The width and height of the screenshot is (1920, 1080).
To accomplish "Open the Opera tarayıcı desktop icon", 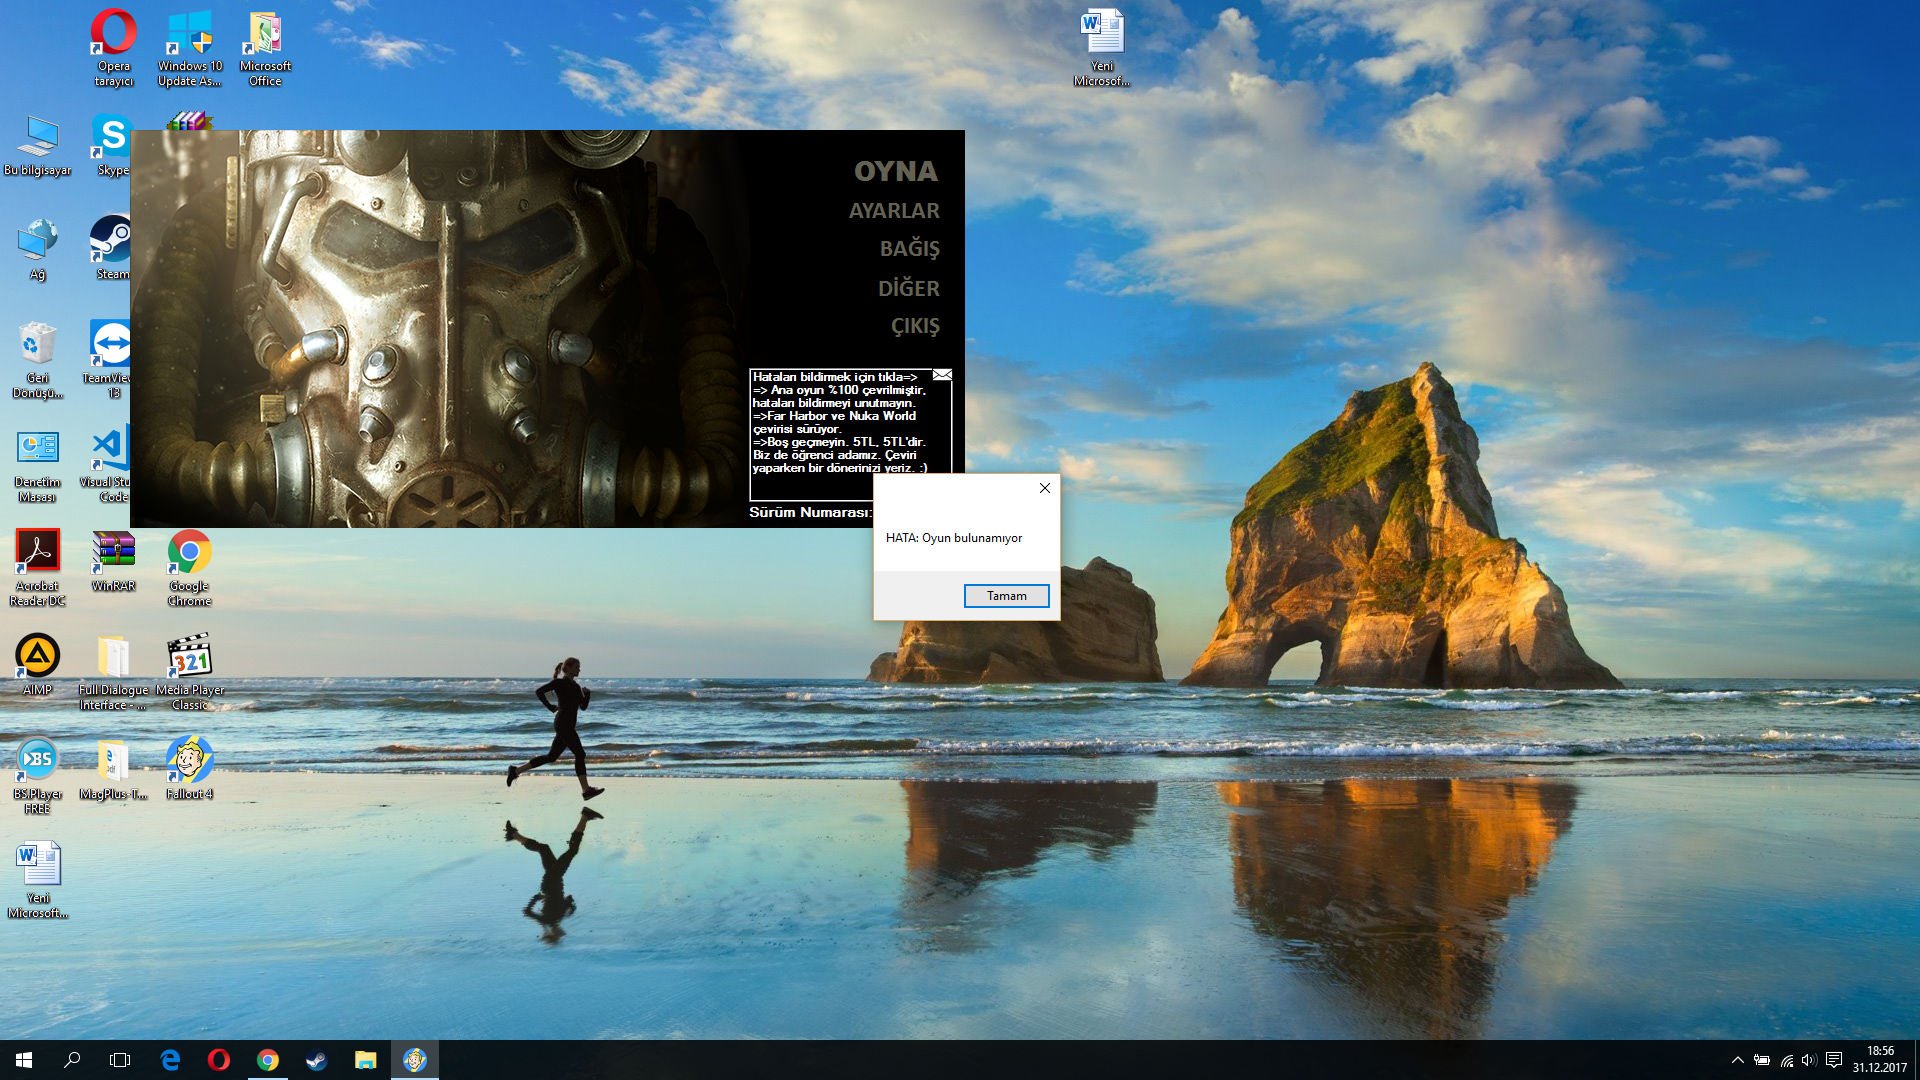I will (x=114, y=40).
